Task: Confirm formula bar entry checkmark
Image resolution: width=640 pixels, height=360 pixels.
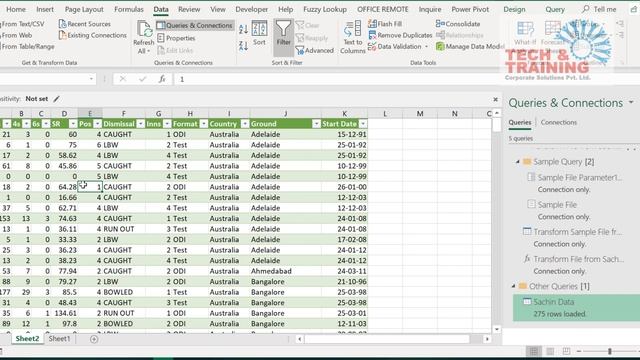Action: pos(142,79)
